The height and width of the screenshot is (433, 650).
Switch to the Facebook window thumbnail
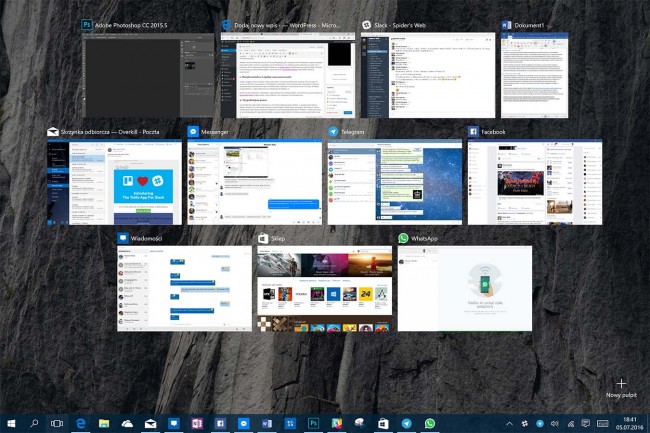point(535,182)
